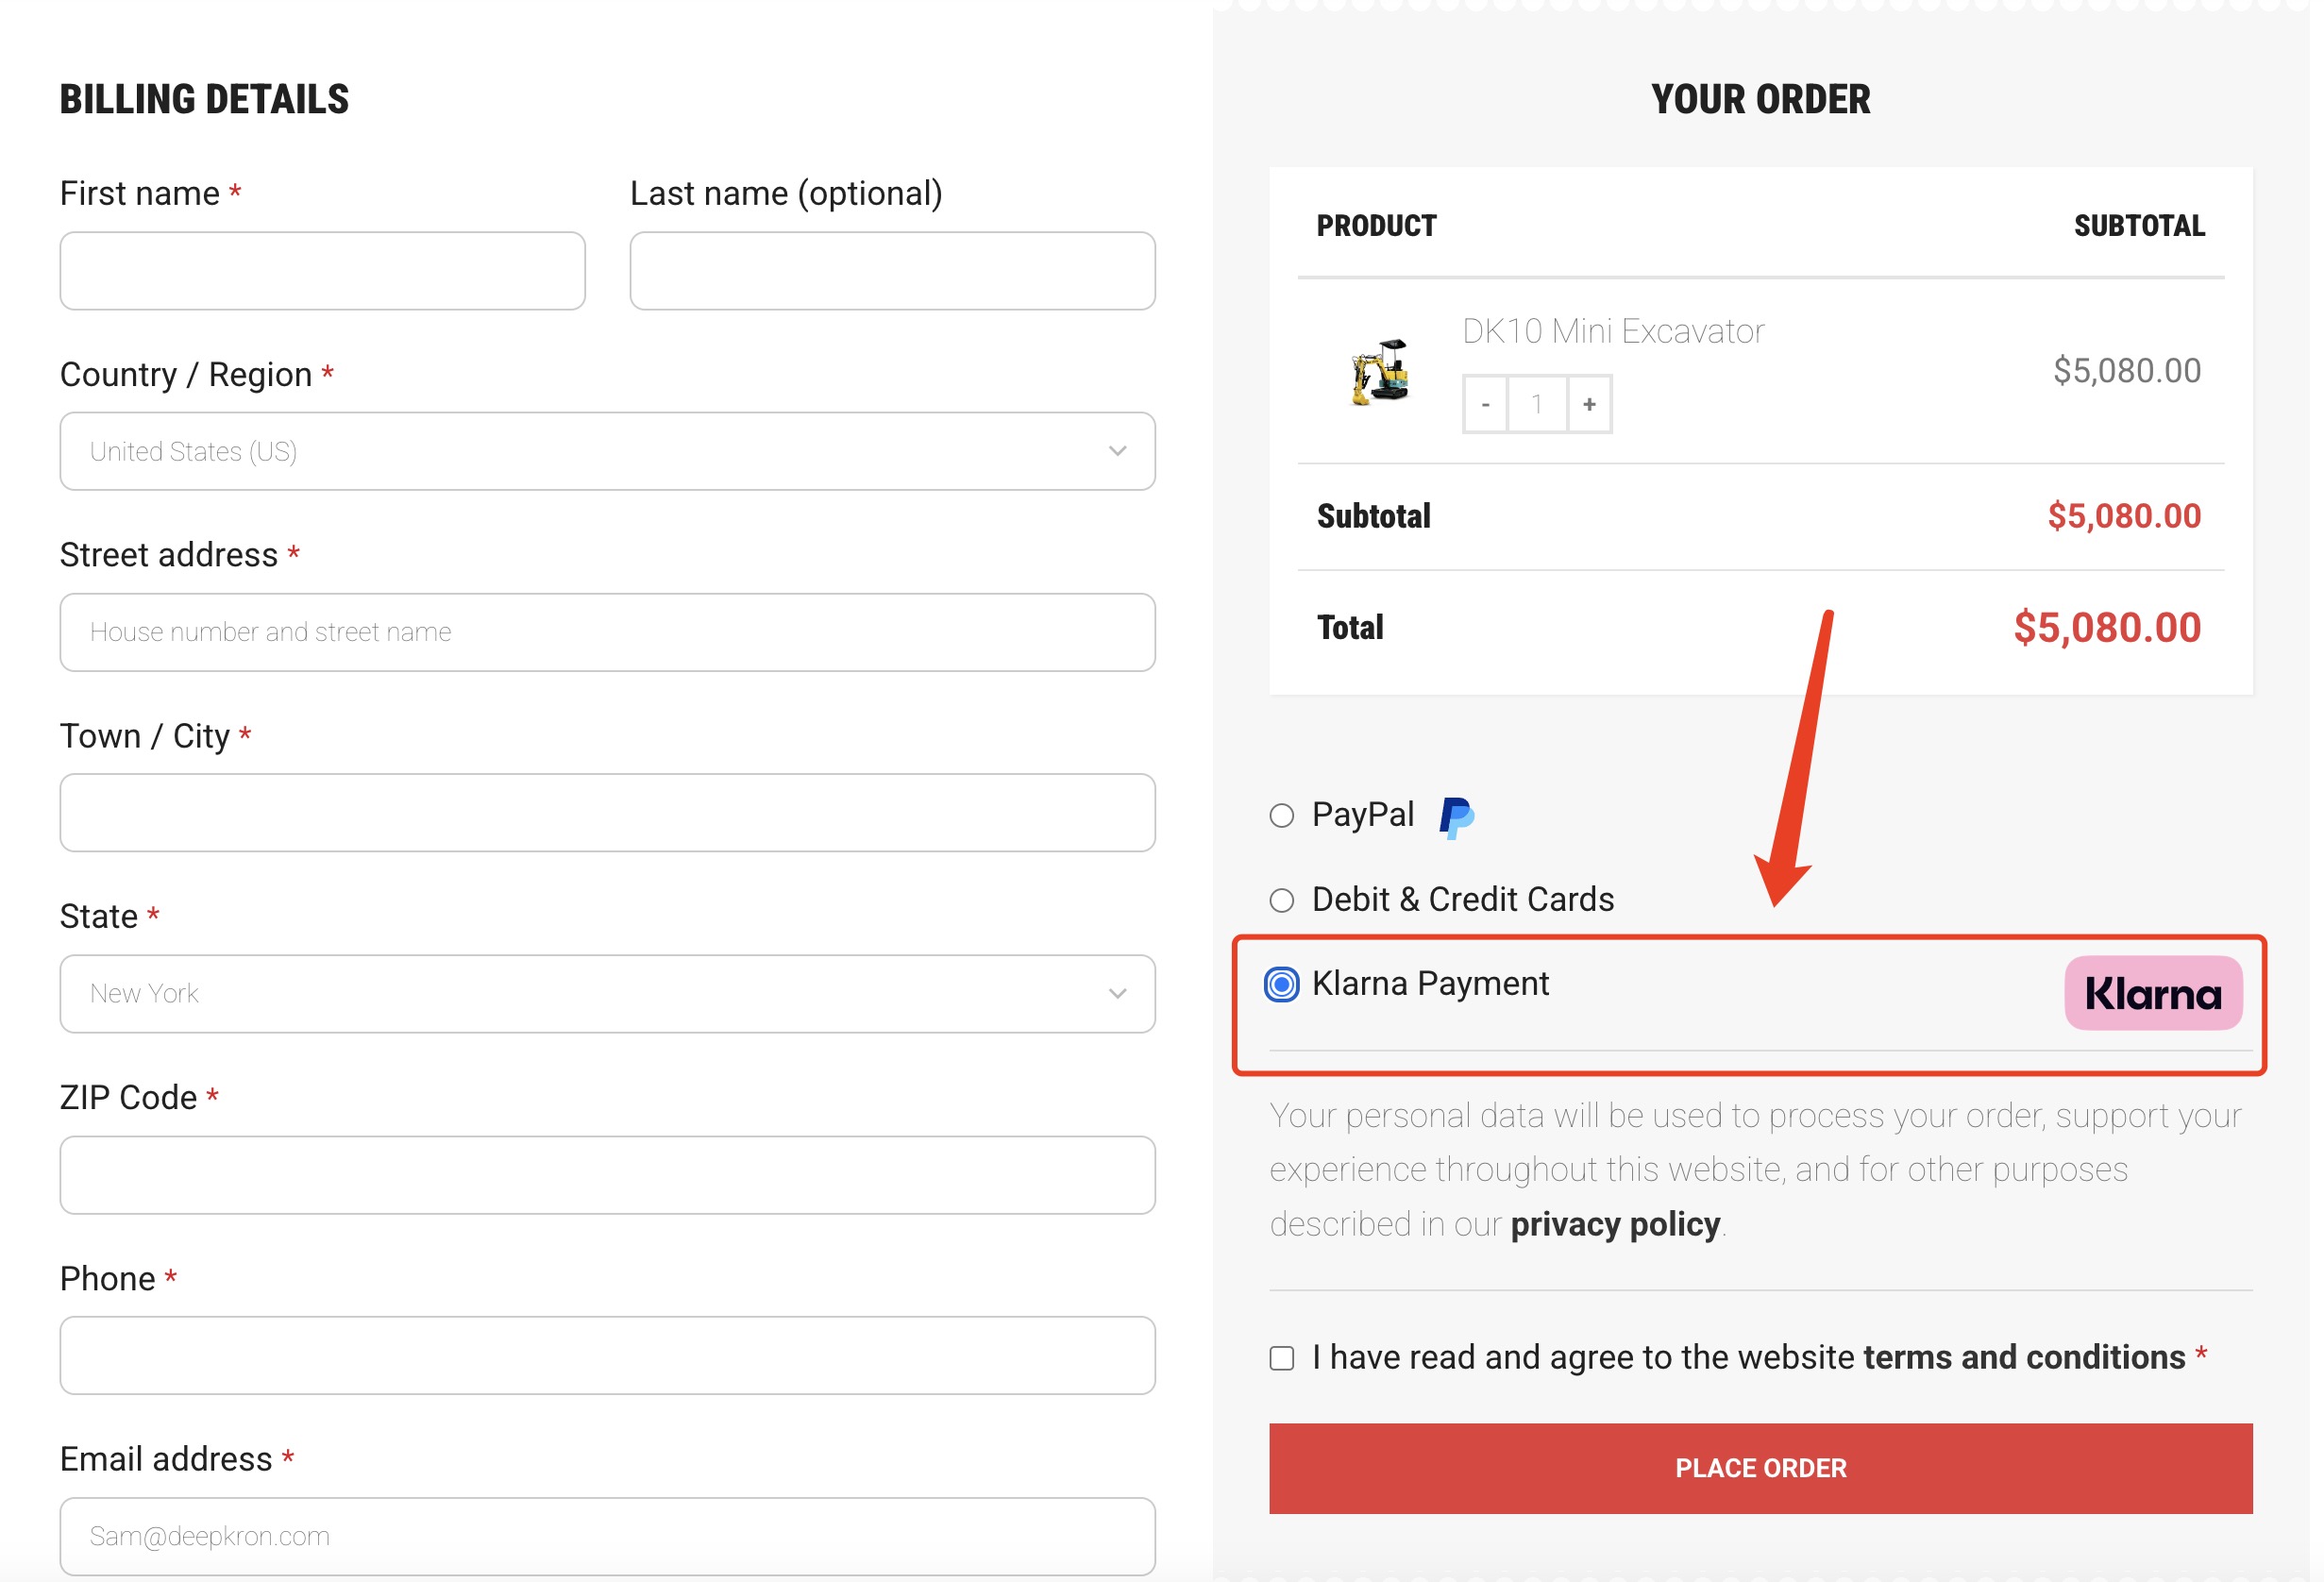Select Debit & Credit Cards payment
Viewport: 2324px width, 1582px height.
1282,900
